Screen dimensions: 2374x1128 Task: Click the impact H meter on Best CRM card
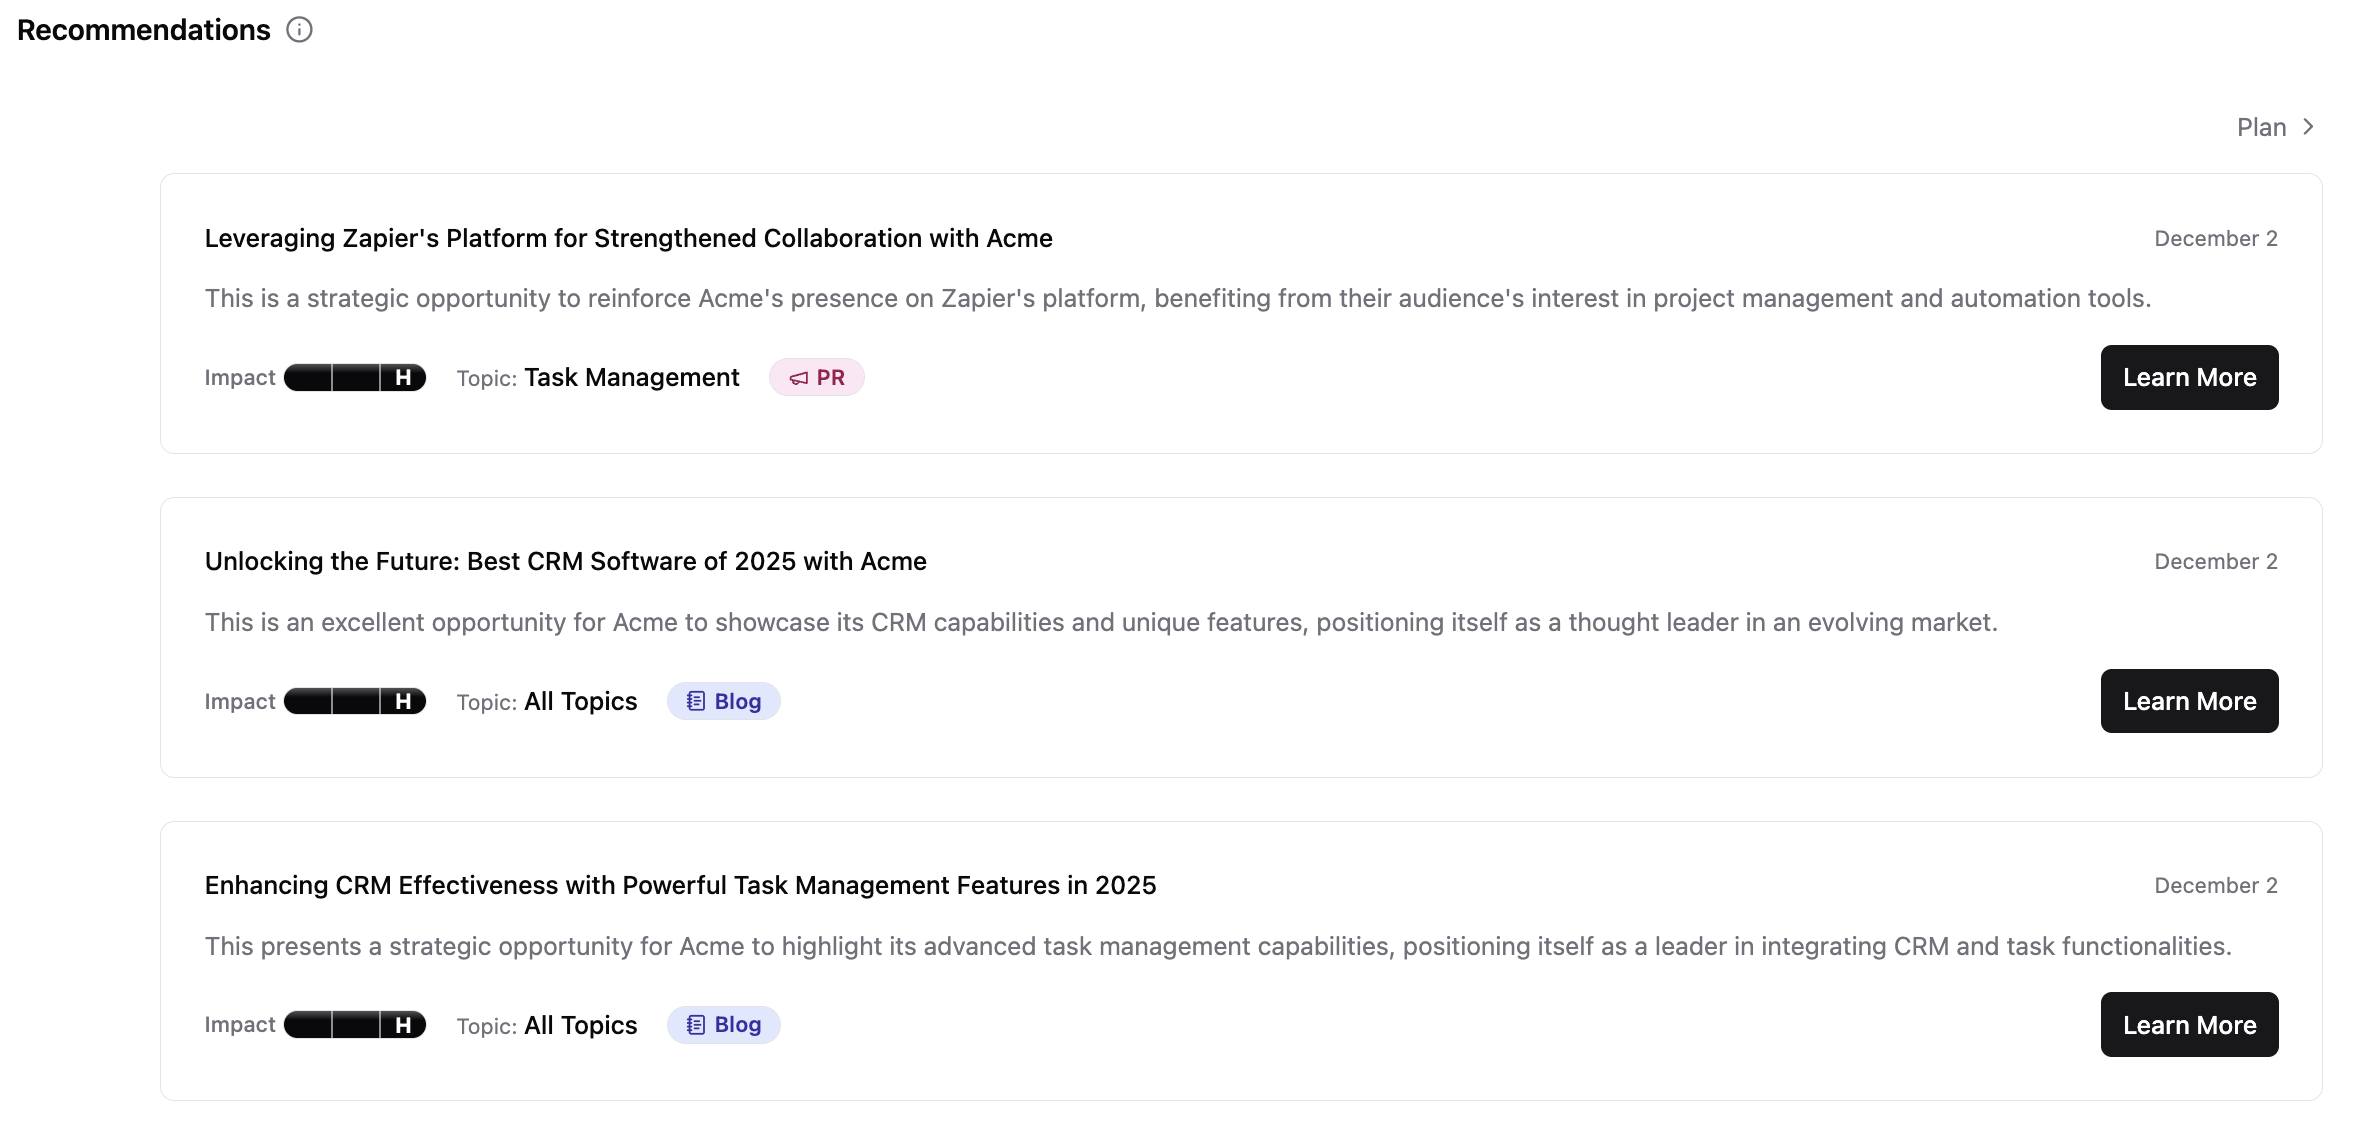pyautogui.click(x=355, y=702)
